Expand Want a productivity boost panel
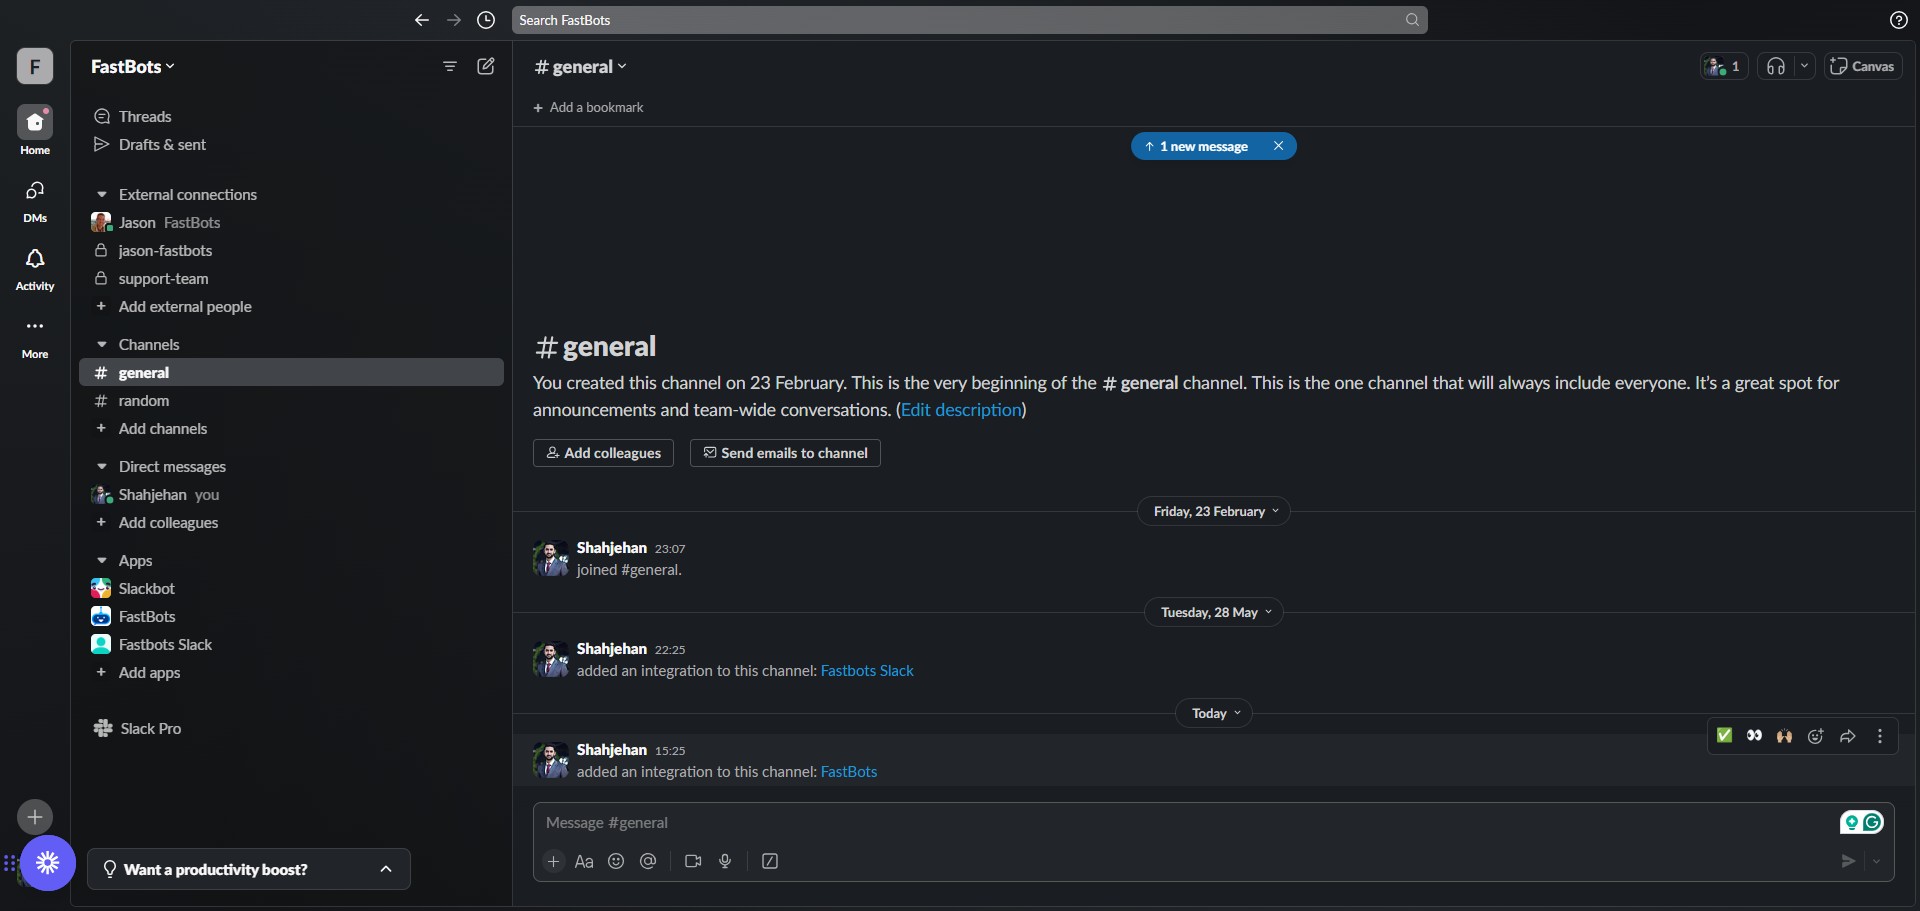 249,869
